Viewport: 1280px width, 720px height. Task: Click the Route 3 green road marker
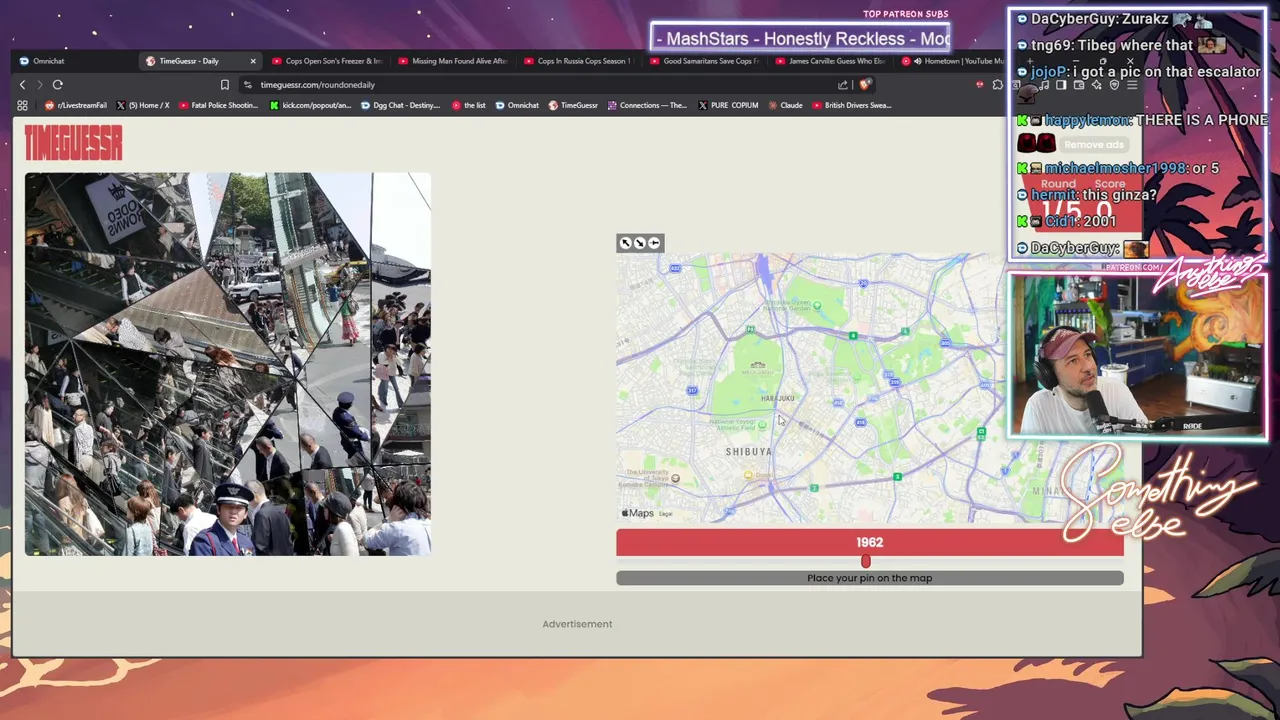click(x=897, y=477)
